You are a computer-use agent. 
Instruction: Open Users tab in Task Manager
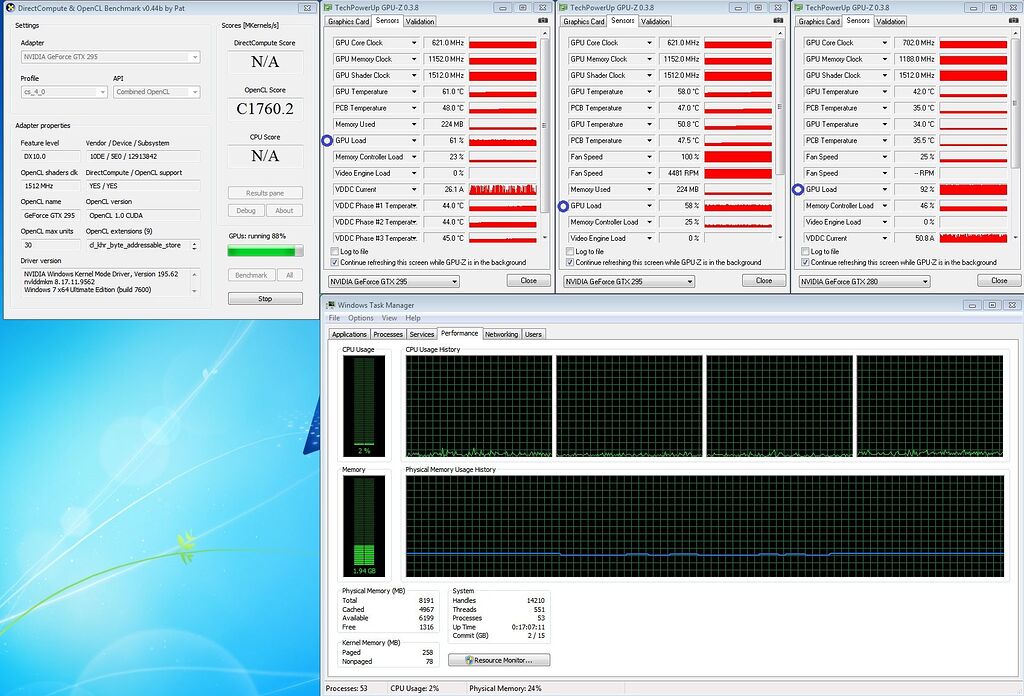(x=533, y=334)
